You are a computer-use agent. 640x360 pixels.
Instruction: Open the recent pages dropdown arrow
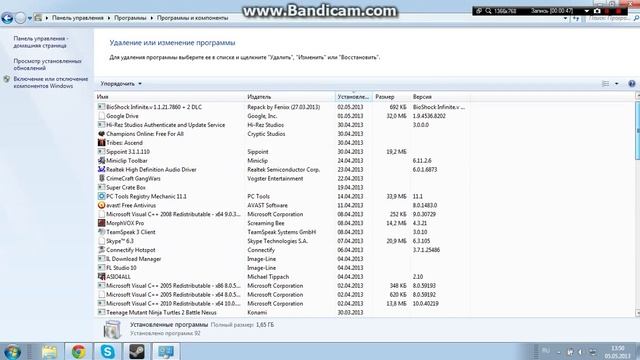click(29, 18)
